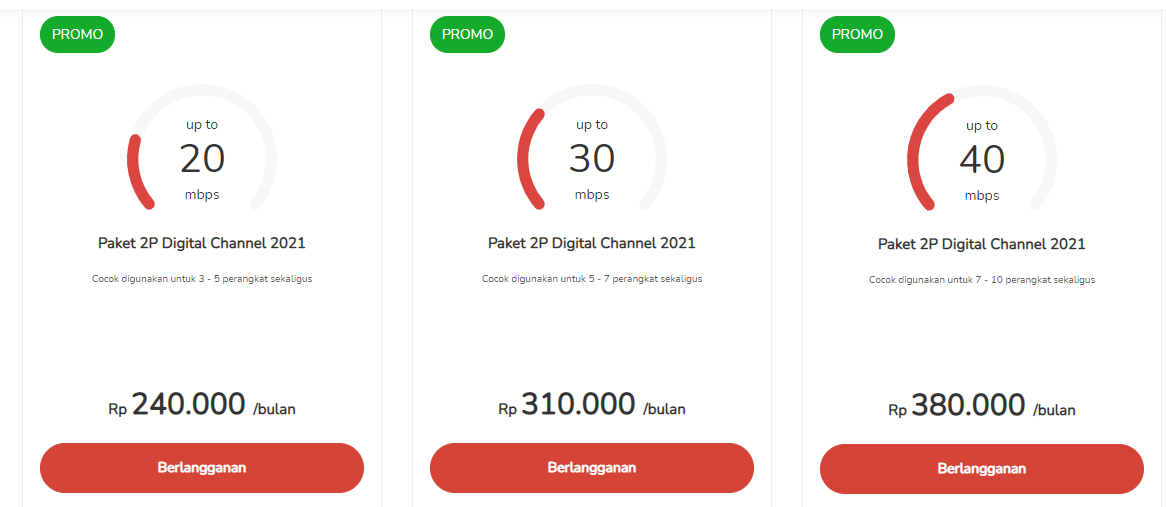Click the PROMO badge on the 40 mbps card
The height and width of the screenshot is (507, 1166).
click(x=857, y=34)
